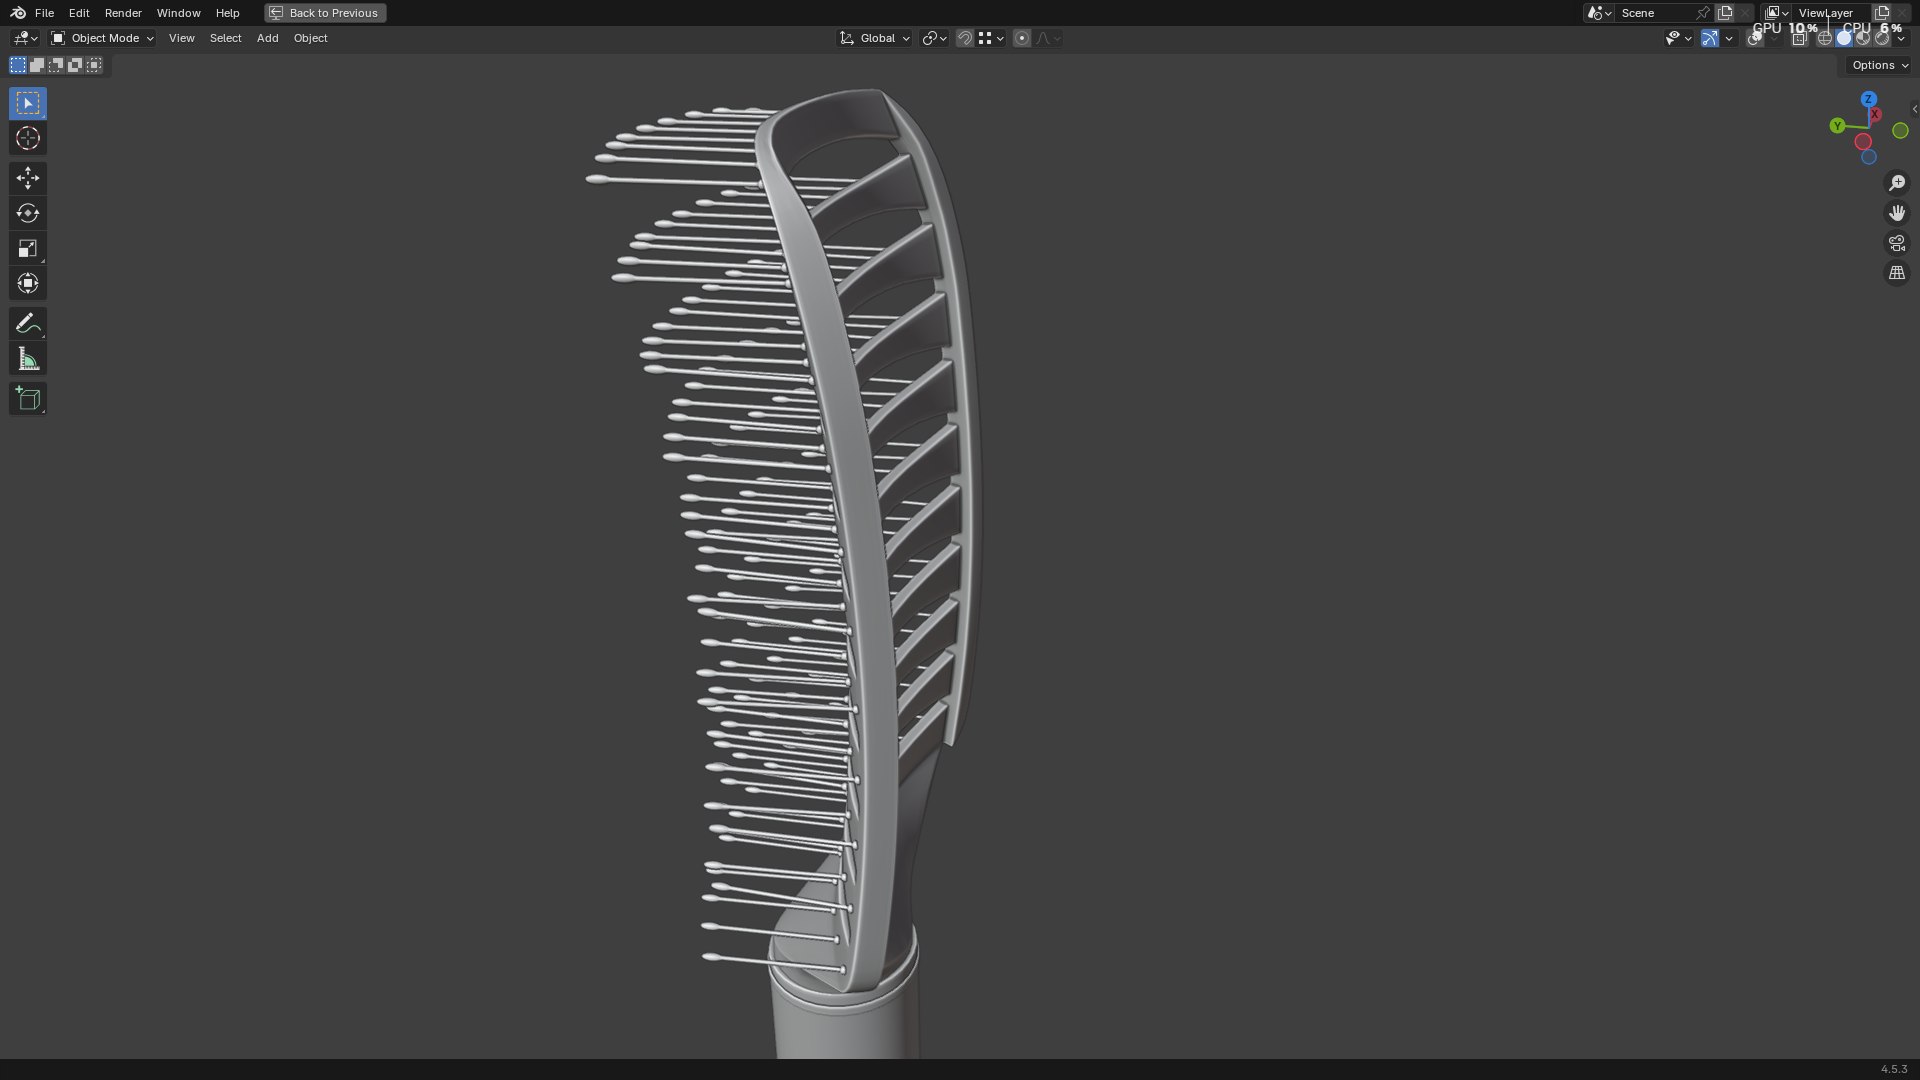
Task: Open the Render menu
Action: (123, 13)
